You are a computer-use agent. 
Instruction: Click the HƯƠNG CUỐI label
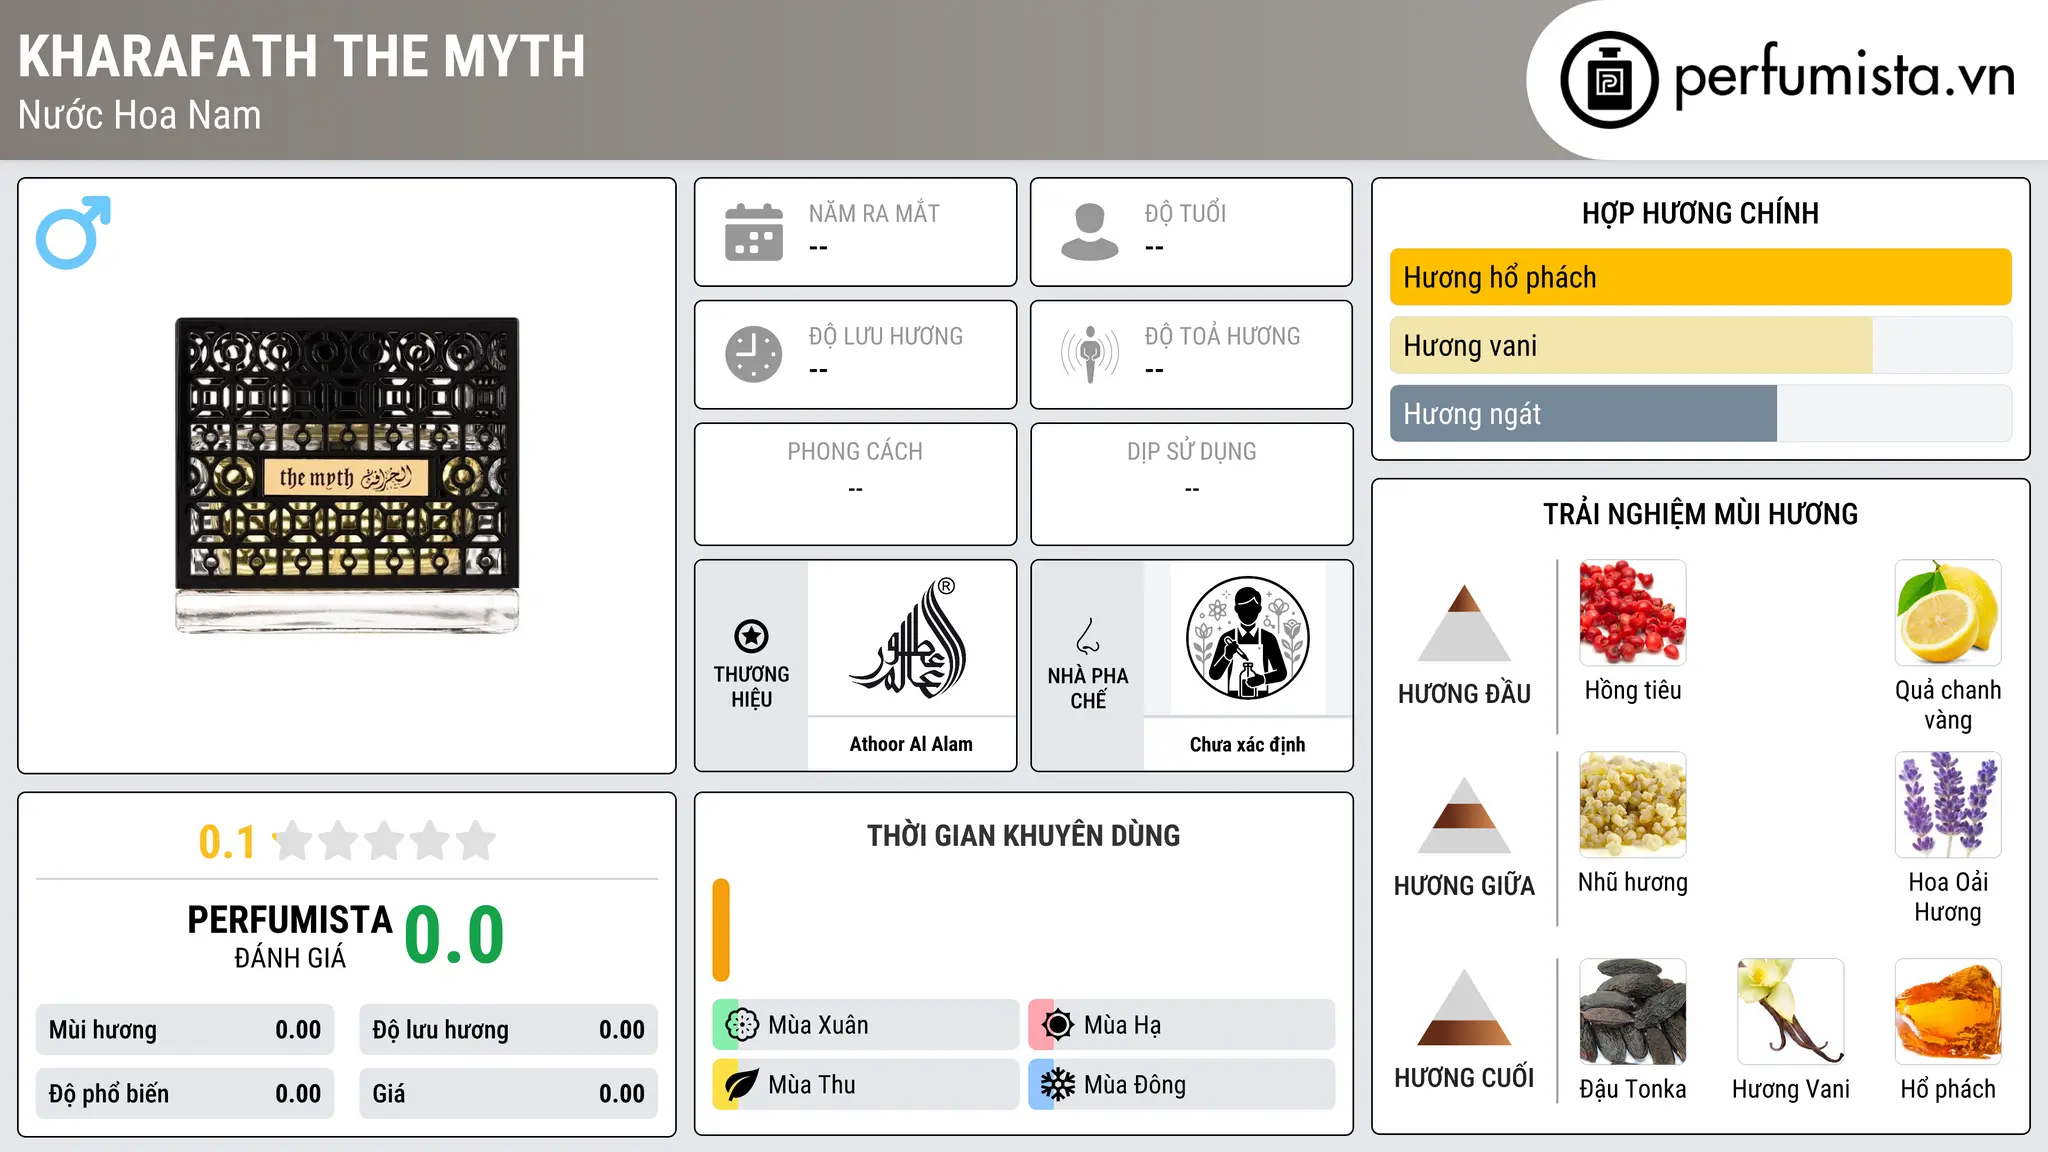tap(1464, 1078)
